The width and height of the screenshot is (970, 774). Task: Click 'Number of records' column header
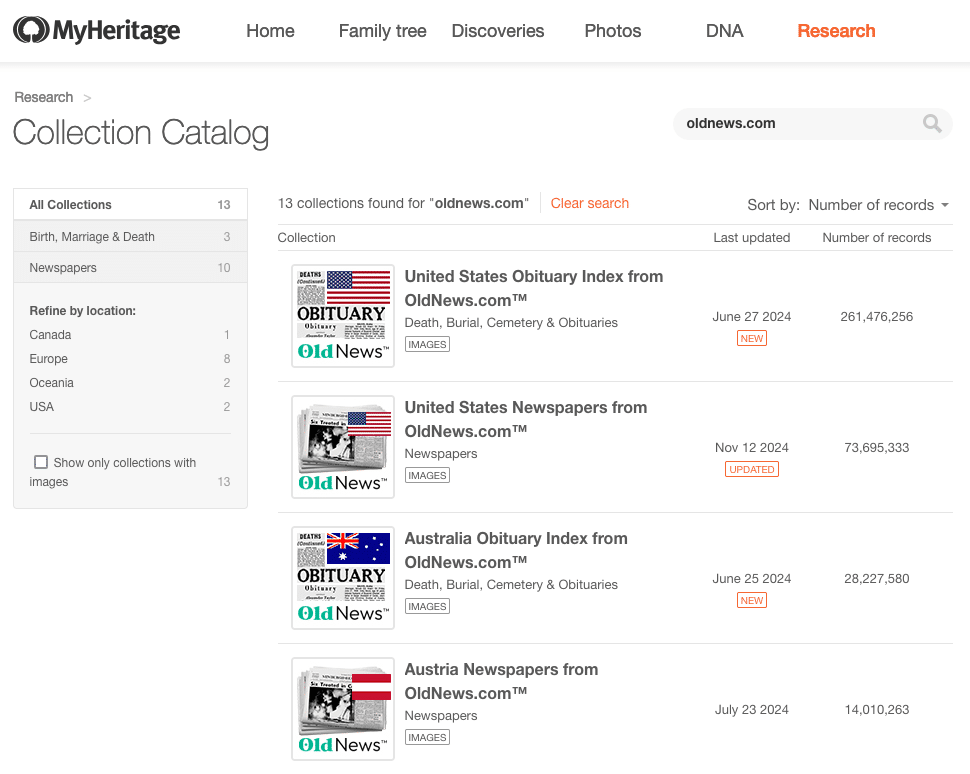click(x=877, y=238)
